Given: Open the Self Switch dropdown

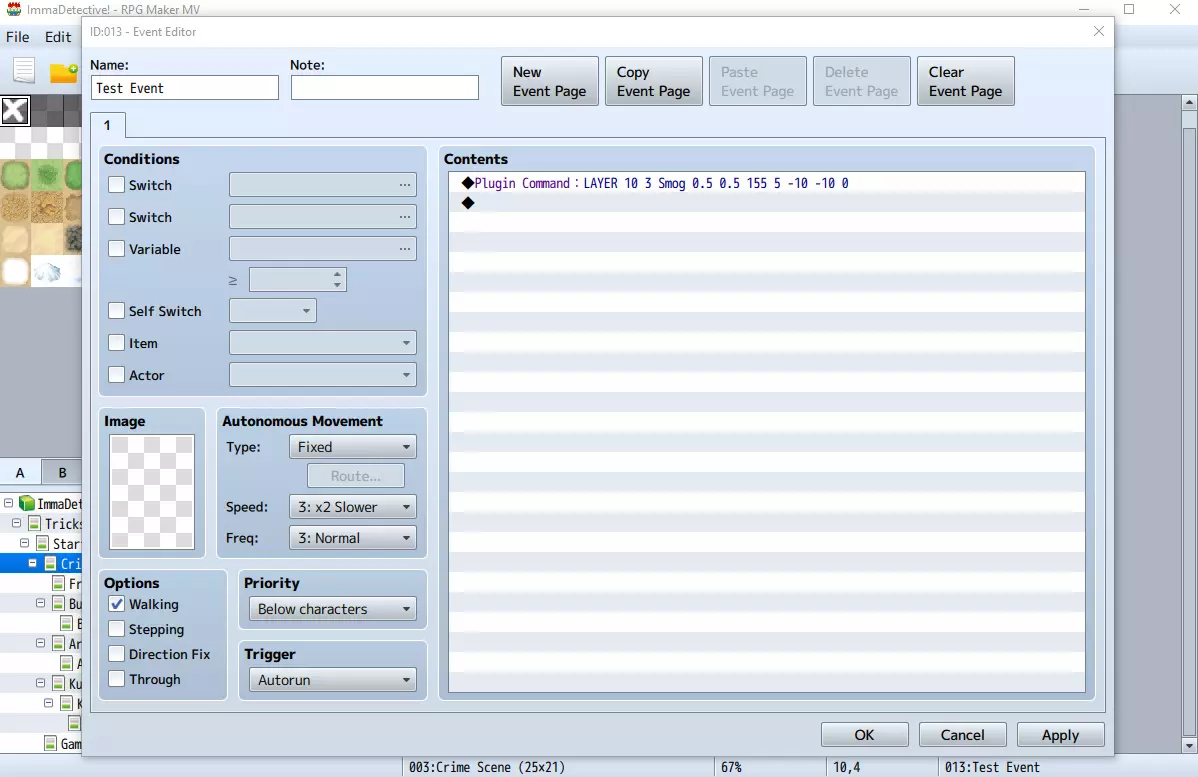Looking at the screenshot, I should 273,311.
